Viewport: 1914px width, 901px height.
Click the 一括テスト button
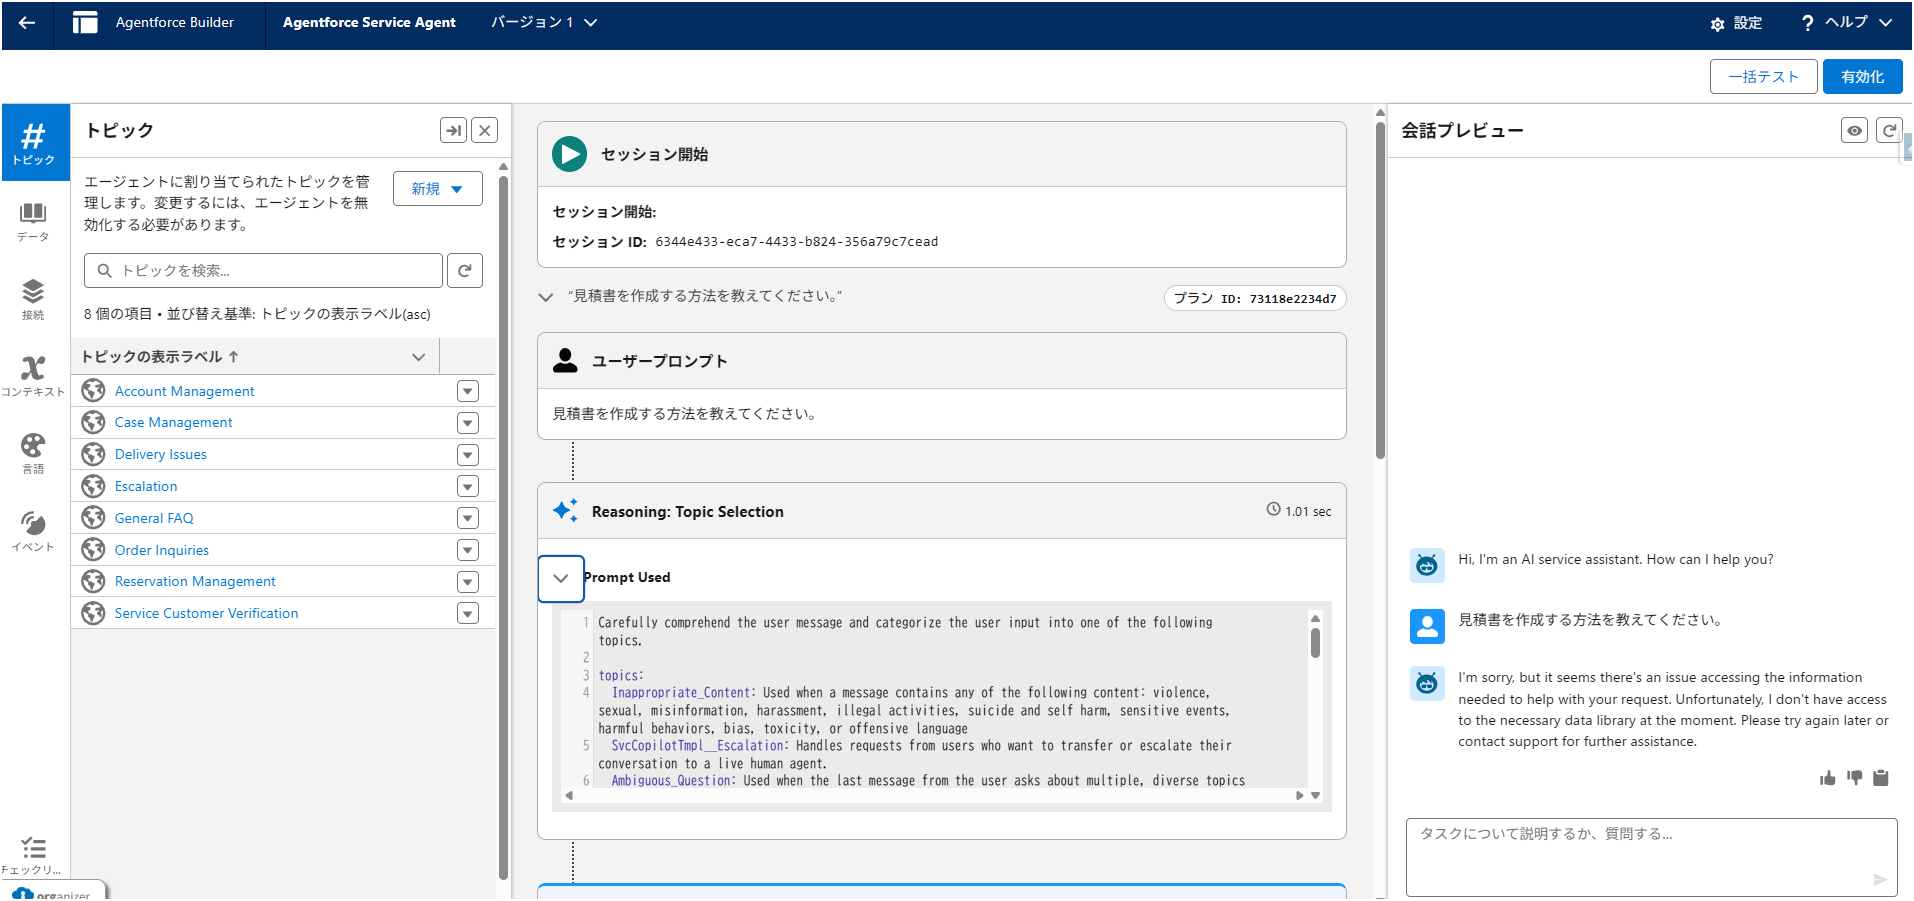click(1763, 76)
